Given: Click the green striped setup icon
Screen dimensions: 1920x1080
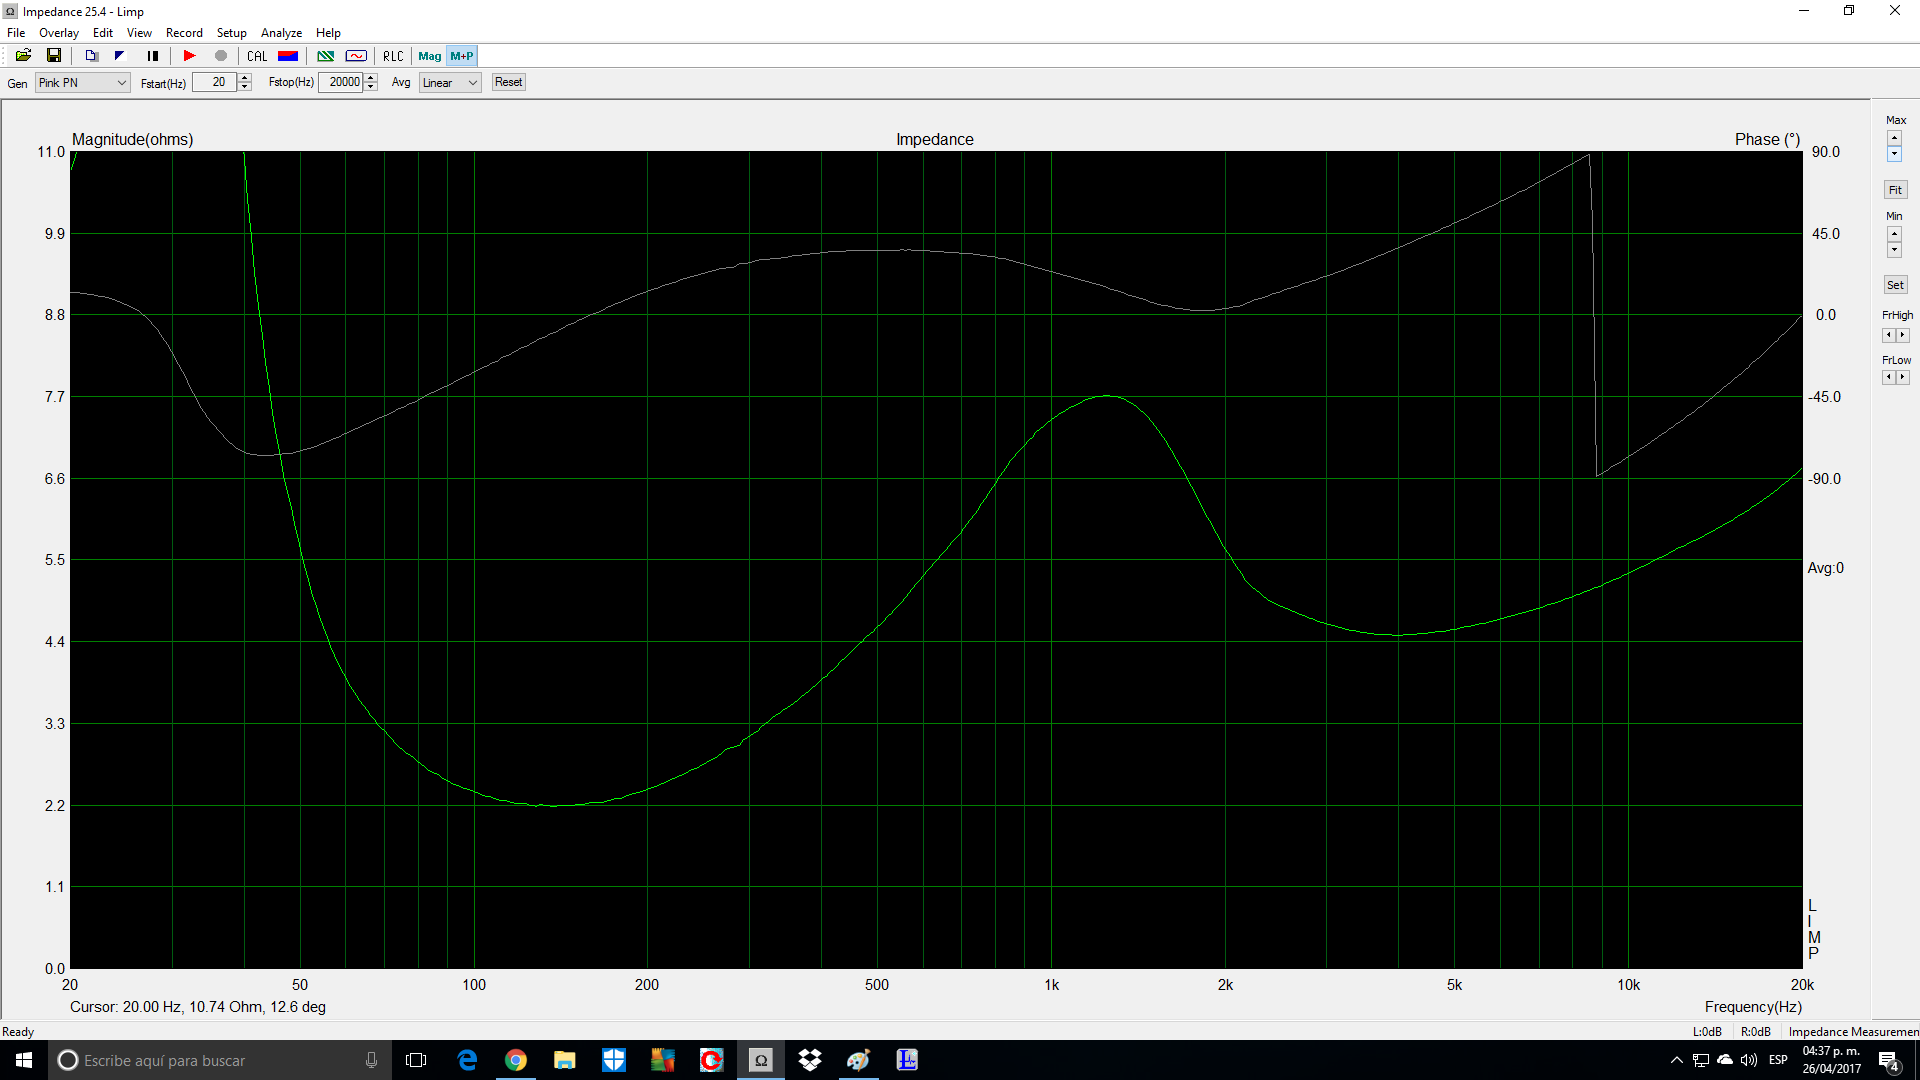Looking at the screenshot, I should [x=325, y=56].
